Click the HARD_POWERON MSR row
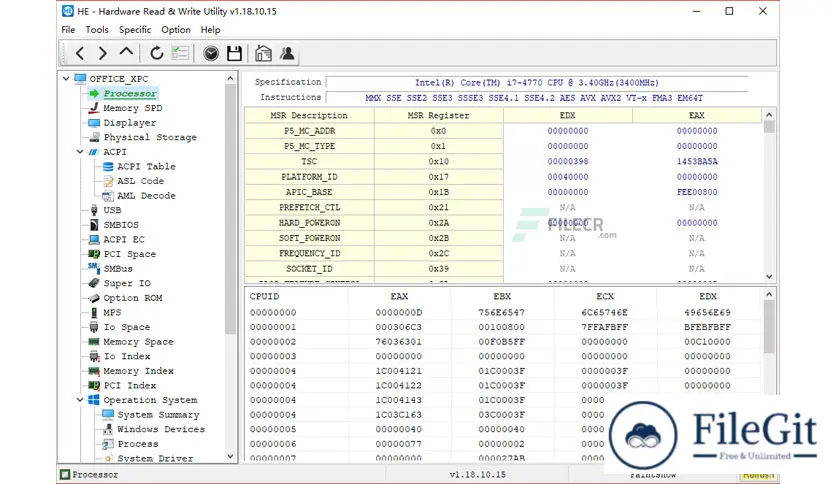 pos(503,223)
